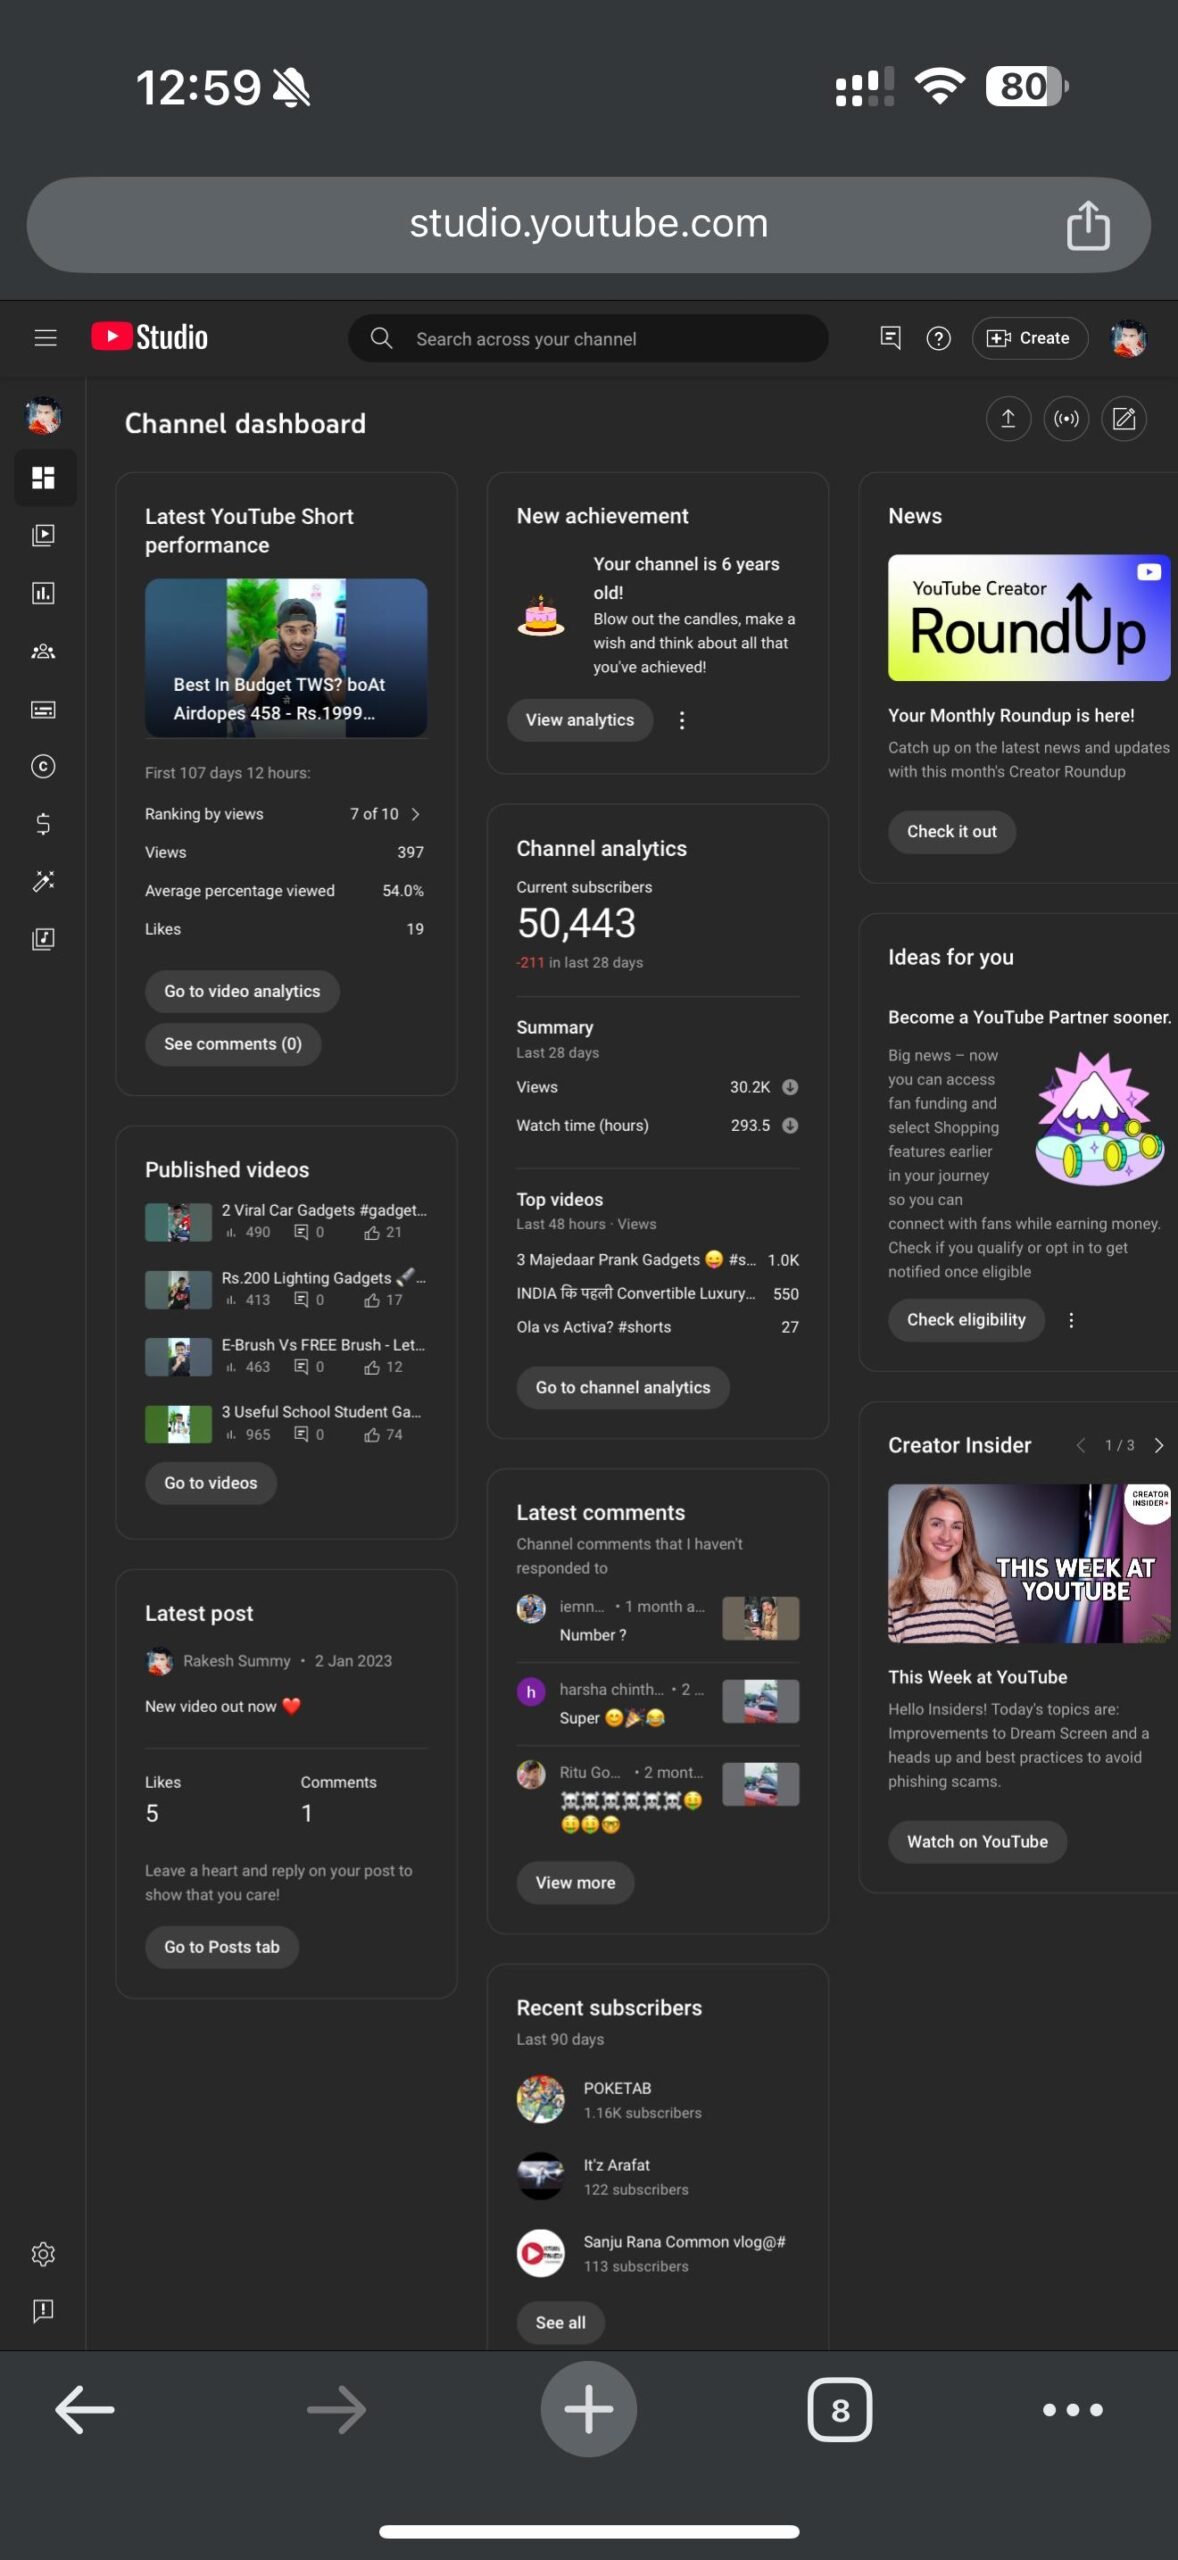Open the Customization wand icon
Image resolution: width=1178 pixels, height=2560 pixels.
click(x=43, y=881)
